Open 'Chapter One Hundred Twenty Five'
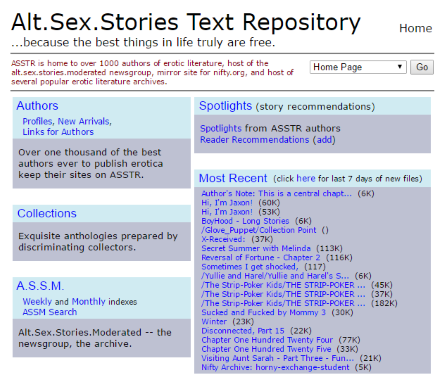The height and width of the screenshot is (380, 445). point(266,349)
